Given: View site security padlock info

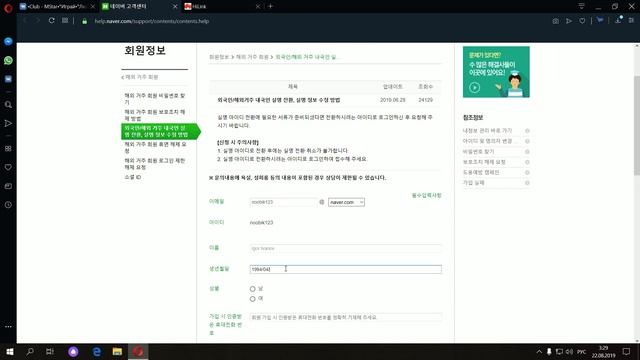Looking at the screenshot, I should 84,21.
